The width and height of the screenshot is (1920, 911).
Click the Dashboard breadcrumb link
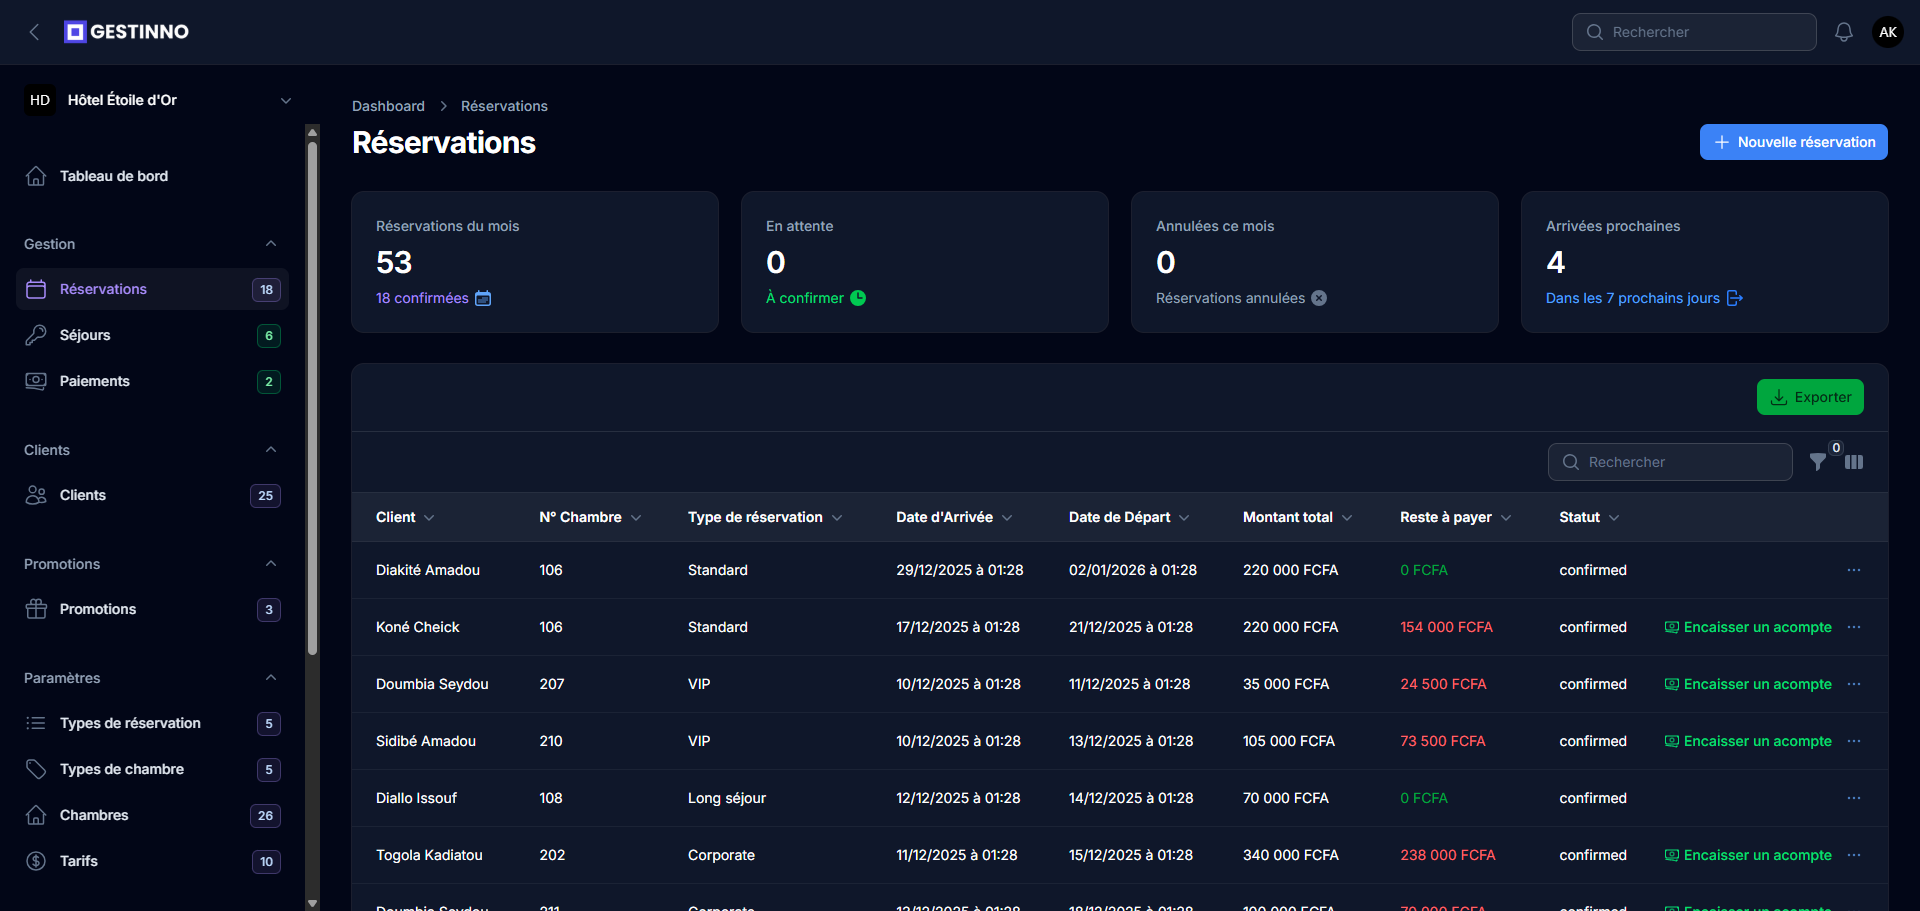point(388,106)
